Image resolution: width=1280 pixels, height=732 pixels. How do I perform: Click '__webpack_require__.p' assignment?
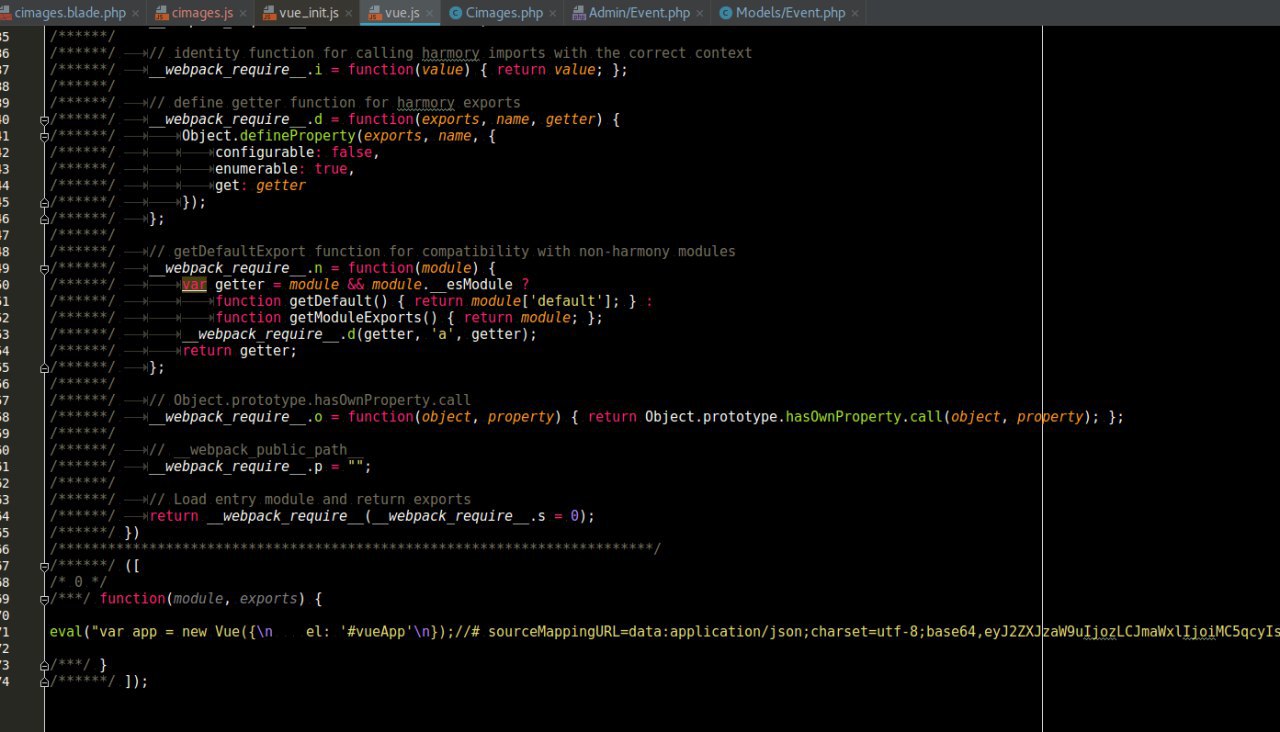[236, 466]
